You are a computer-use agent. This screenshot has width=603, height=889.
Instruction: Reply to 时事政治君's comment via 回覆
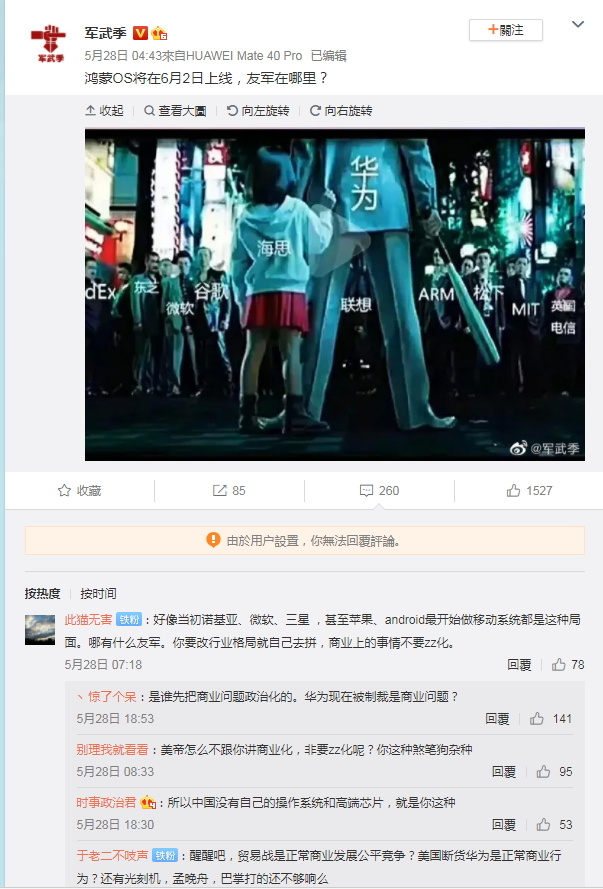point(504,825)
